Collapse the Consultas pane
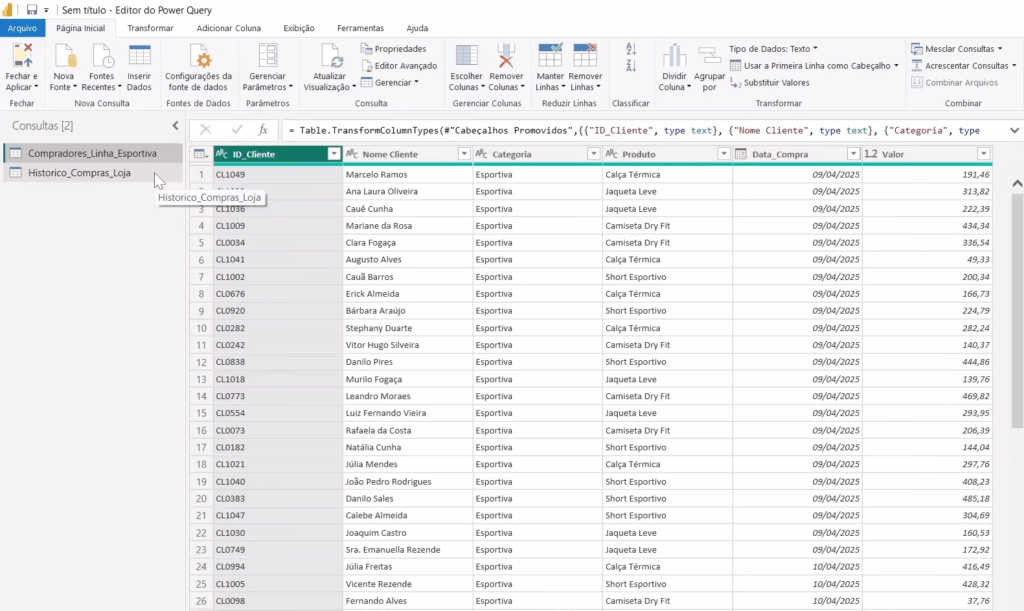The image size is (1024, 611). point(175,125)
